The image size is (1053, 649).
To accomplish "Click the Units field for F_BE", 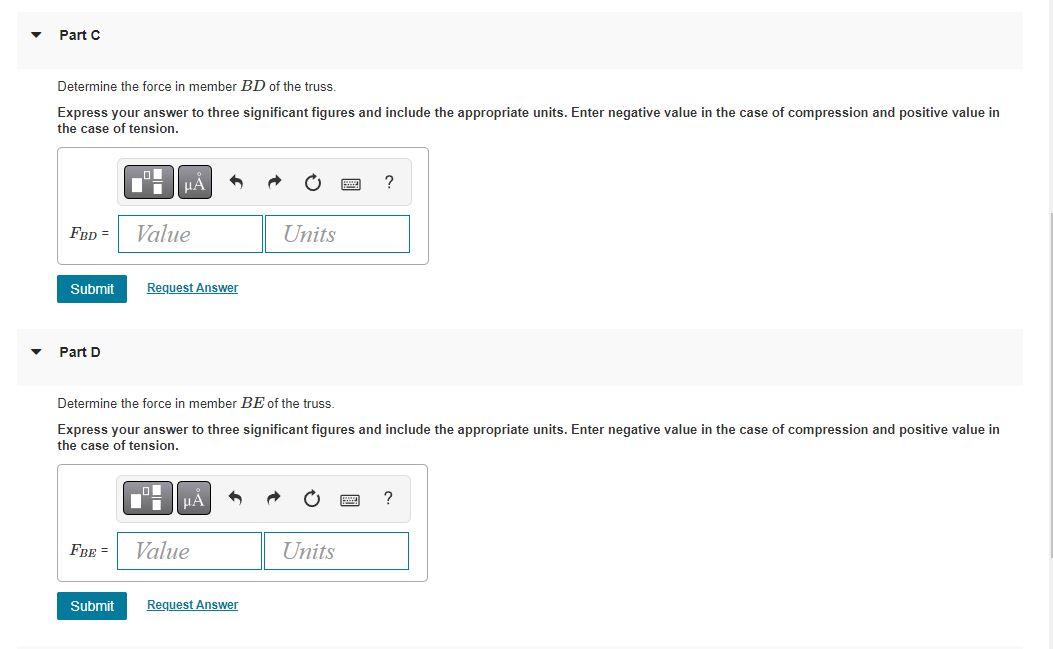I will coord(336,550).
